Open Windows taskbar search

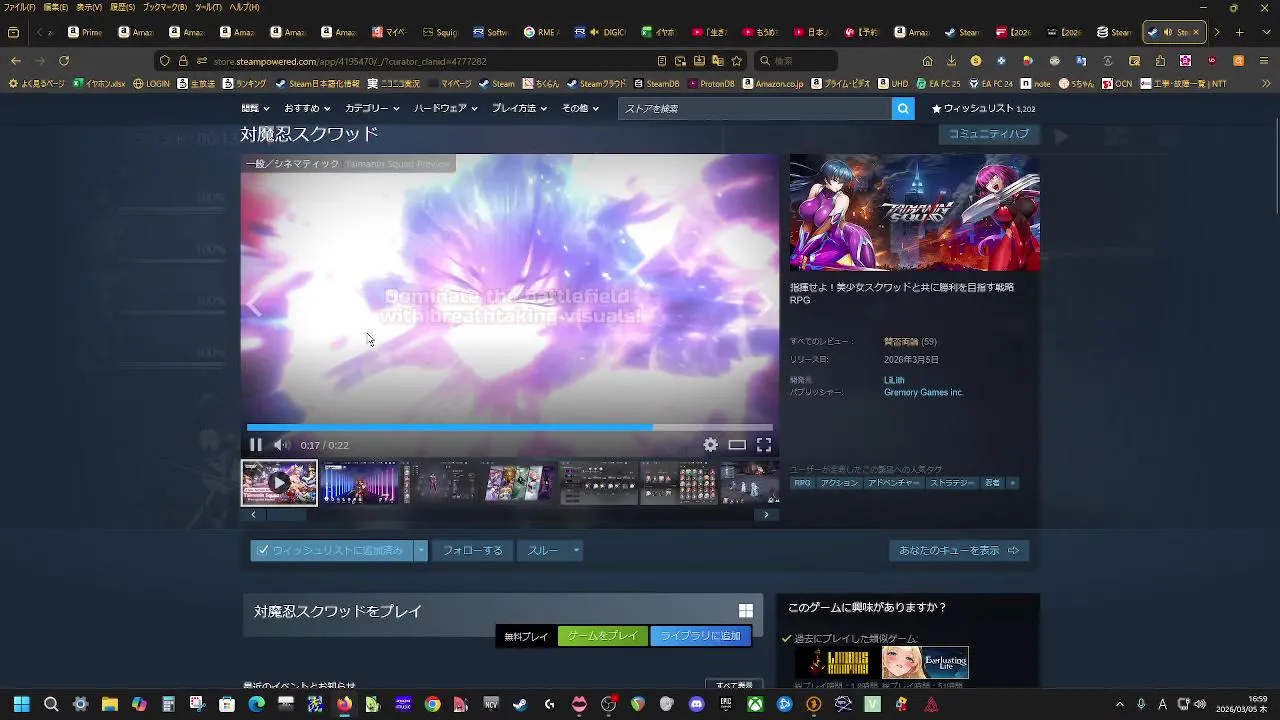(51, 704)
